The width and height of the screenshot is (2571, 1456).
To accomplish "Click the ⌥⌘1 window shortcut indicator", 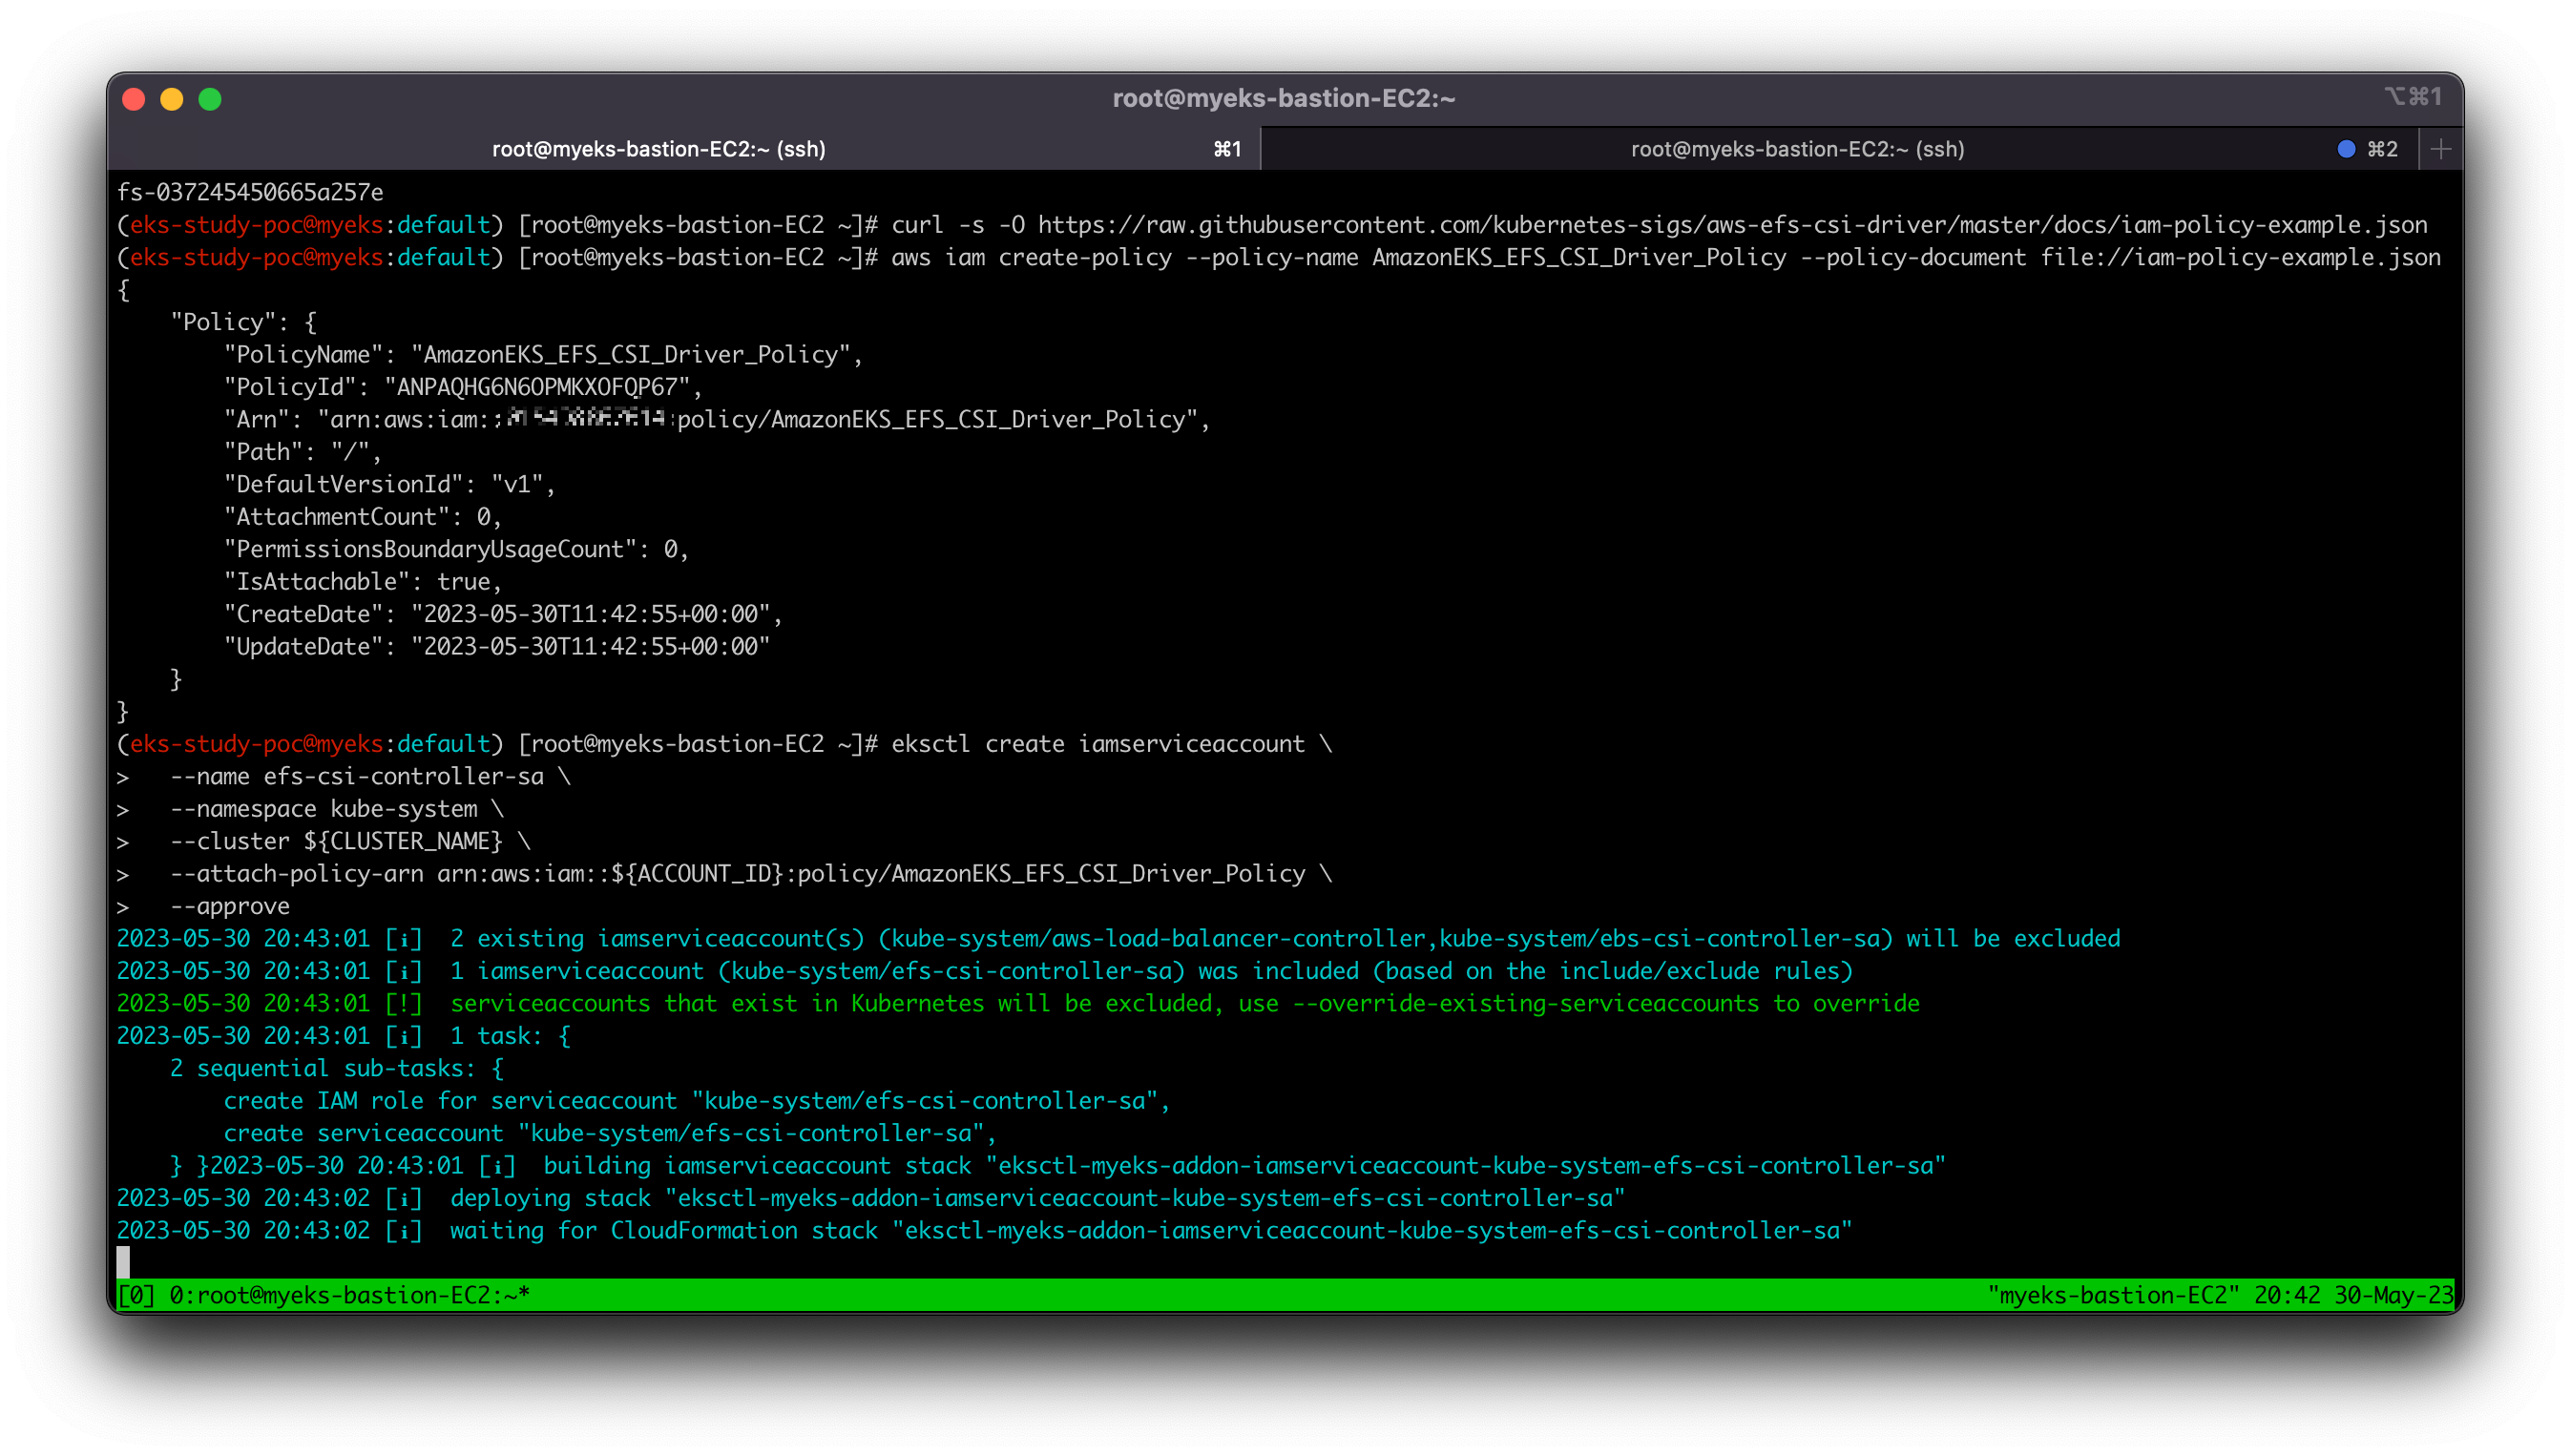I will pos(2412,97).
